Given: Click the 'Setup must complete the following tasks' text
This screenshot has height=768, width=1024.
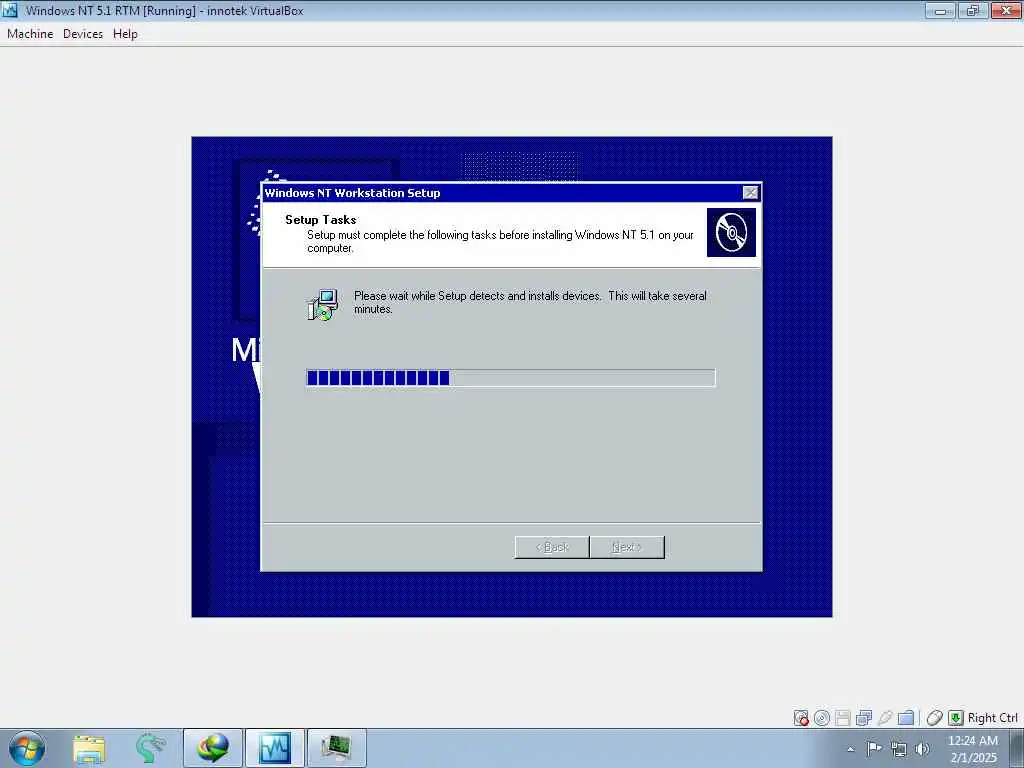Looking at the screenshot, I should click(x=500, y=241).
